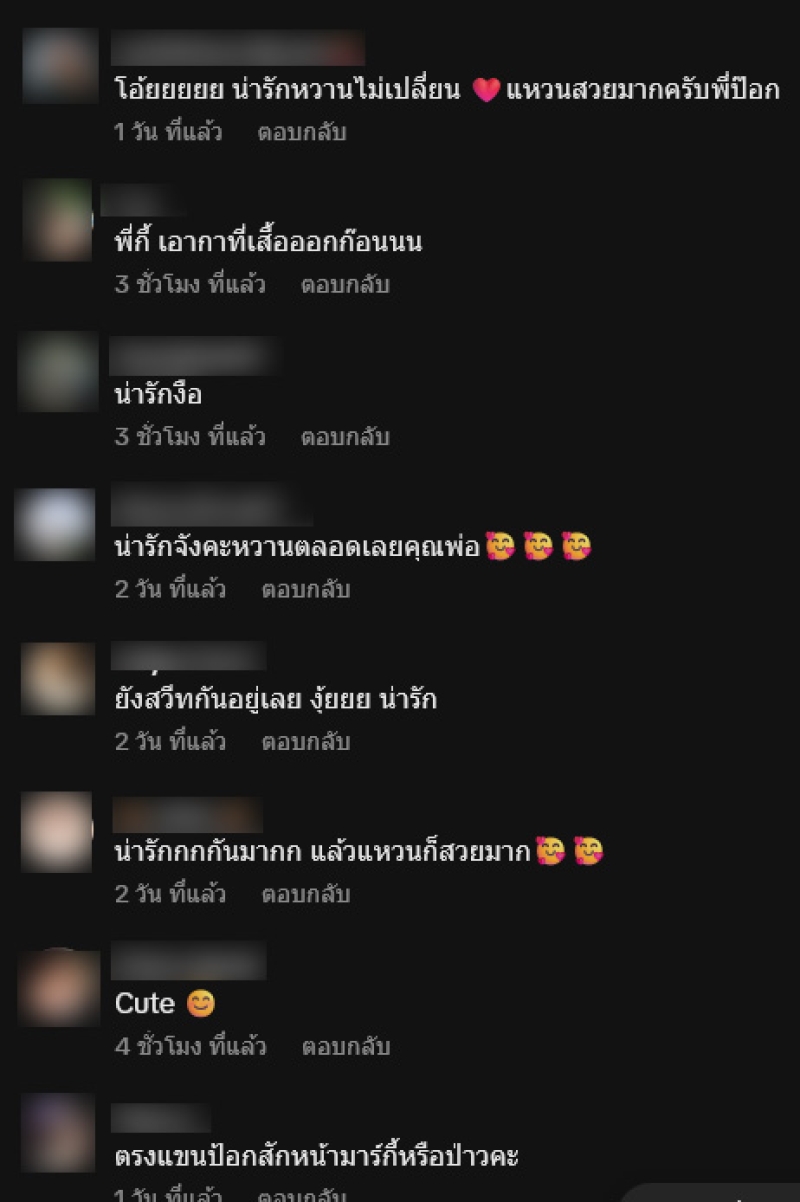The width and height of the screenshot is (800, 1202).
Task: Reply to the น่ารักงือ comment
Action: [345, 437]
